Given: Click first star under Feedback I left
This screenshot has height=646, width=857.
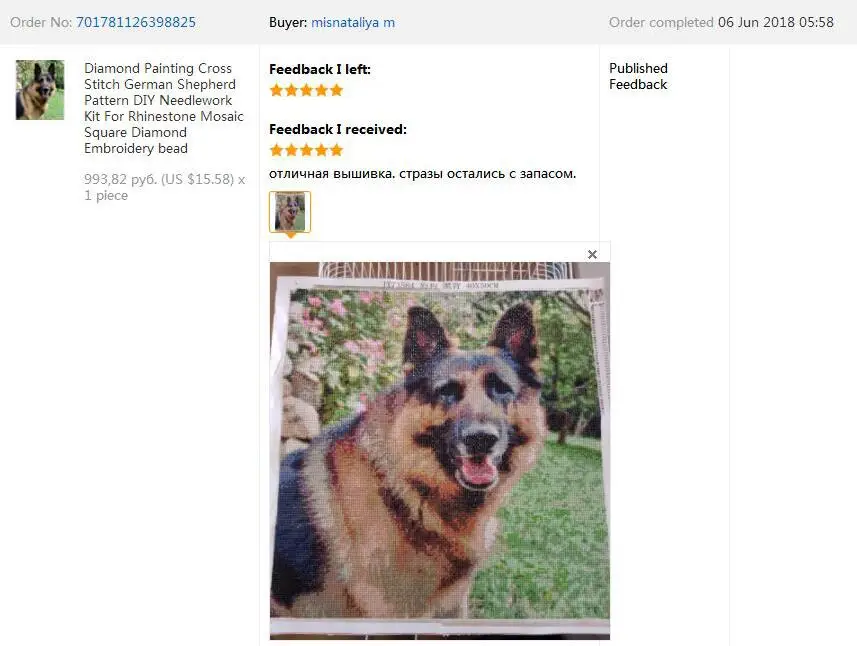Looking at the screenshot, I should [x=277, y=90].
